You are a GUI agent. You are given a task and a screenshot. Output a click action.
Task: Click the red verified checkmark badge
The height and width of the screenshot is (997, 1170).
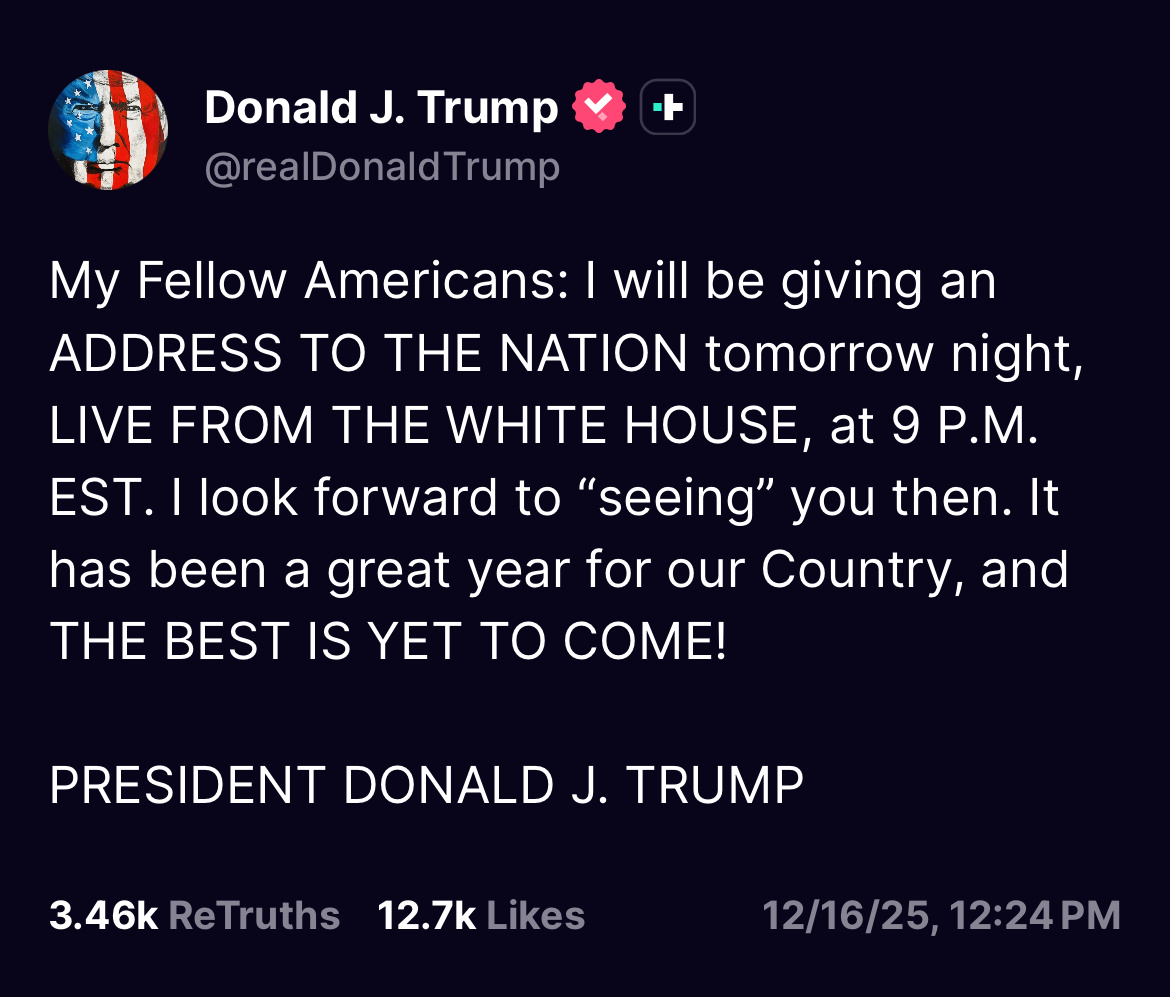598,108
